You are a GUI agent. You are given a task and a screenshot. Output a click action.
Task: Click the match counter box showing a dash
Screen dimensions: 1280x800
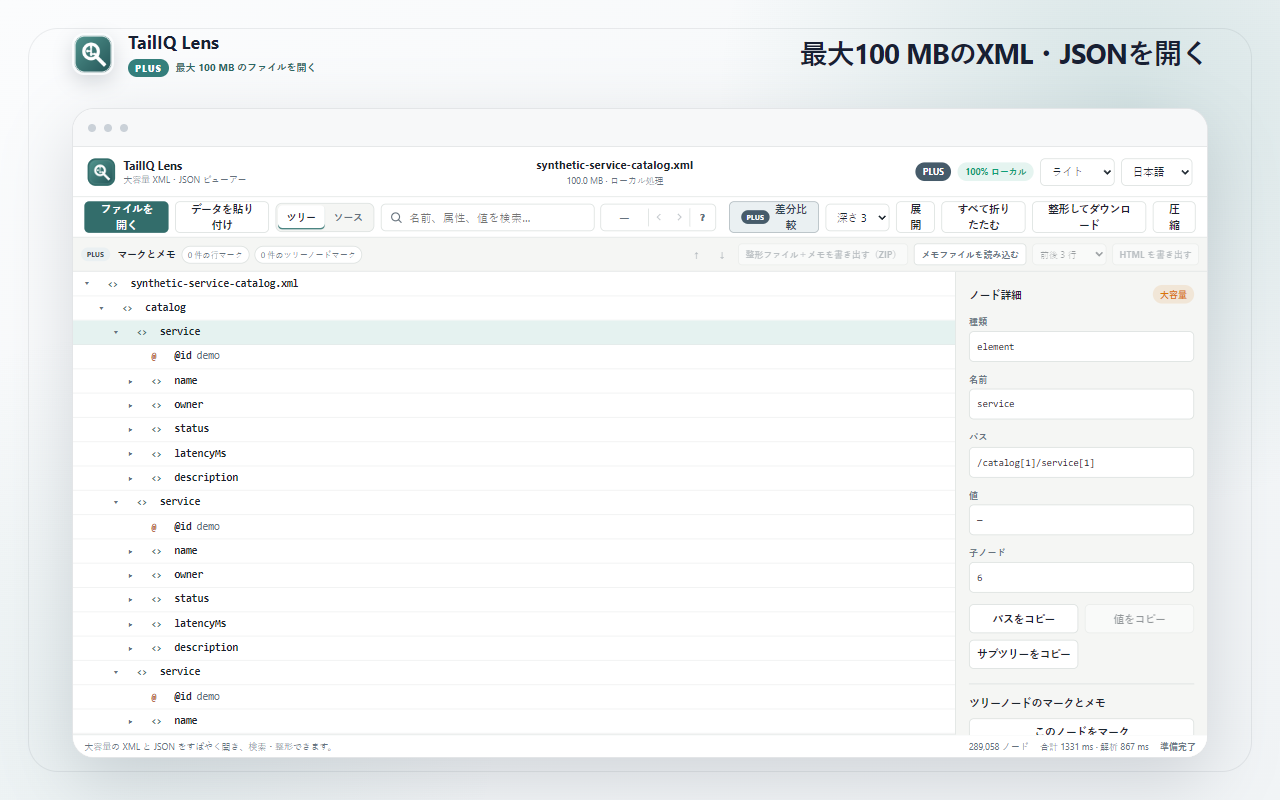tap(624, 217)
